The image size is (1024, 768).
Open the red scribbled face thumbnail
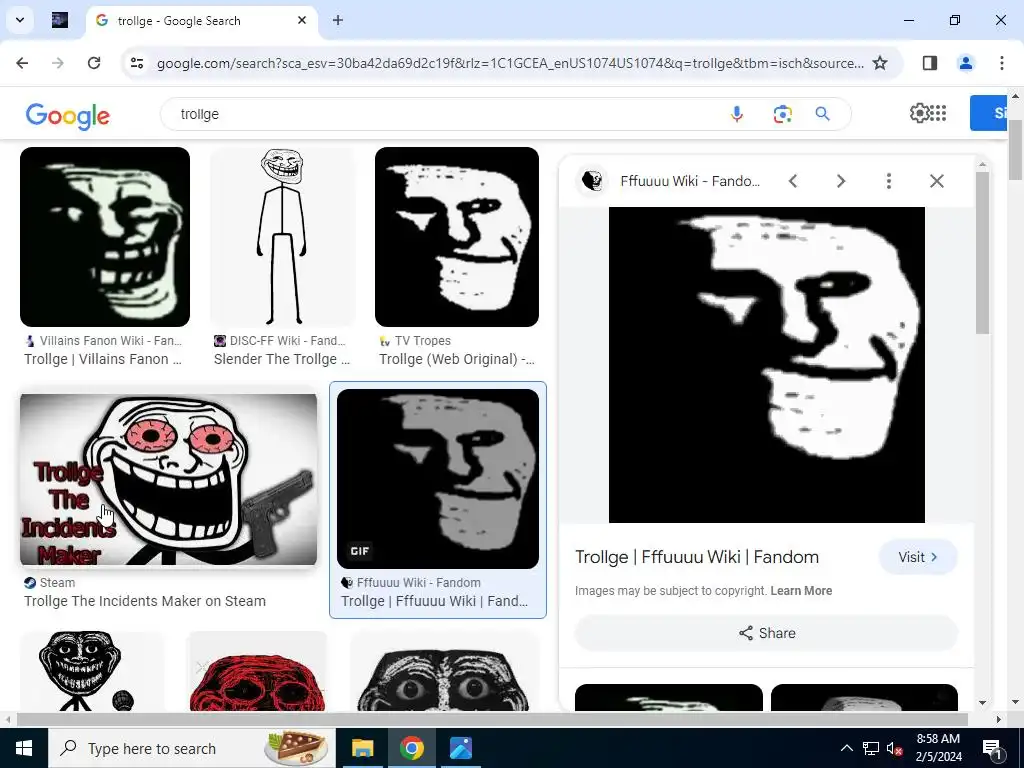pos(257,671)
